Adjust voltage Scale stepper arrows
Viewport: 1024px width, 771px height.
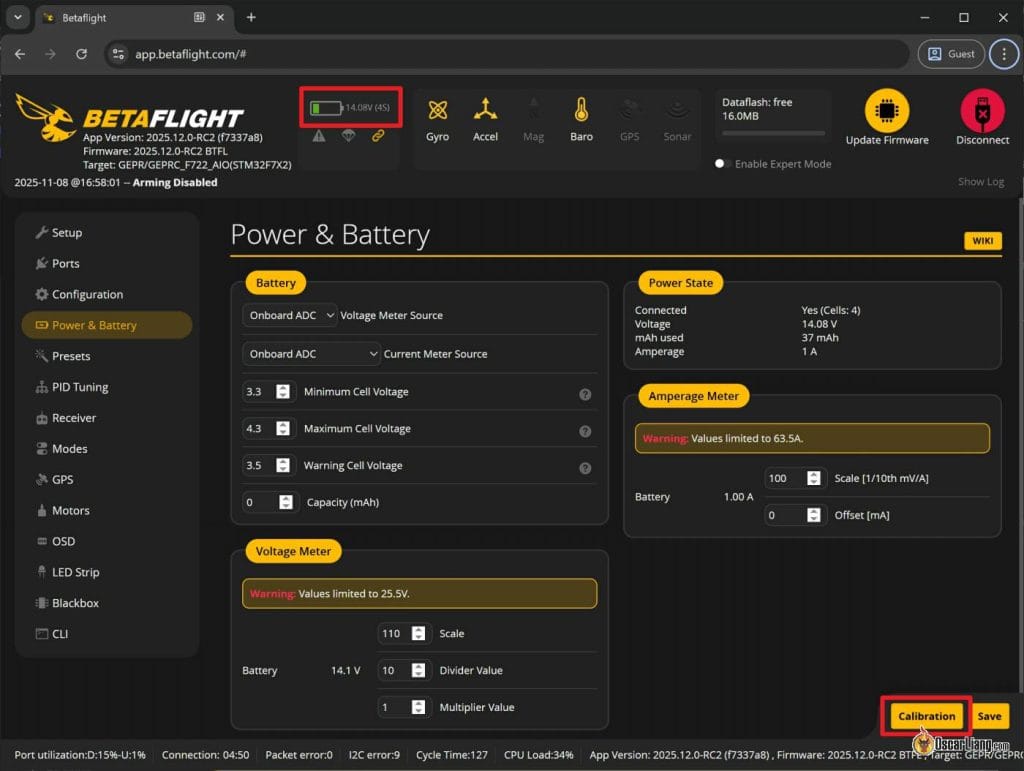click(419, 633)
